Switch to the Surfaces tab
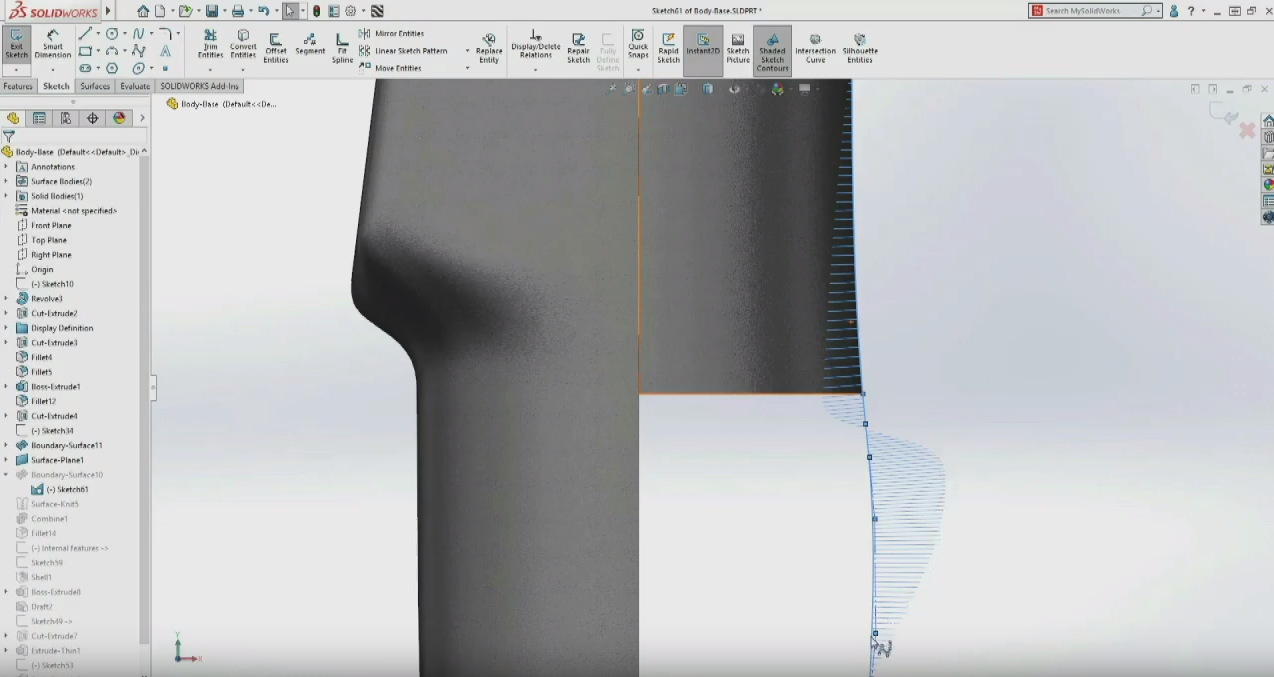Image resolution: width=1274 pixels, height=677 pixels. tap(95, 86)
